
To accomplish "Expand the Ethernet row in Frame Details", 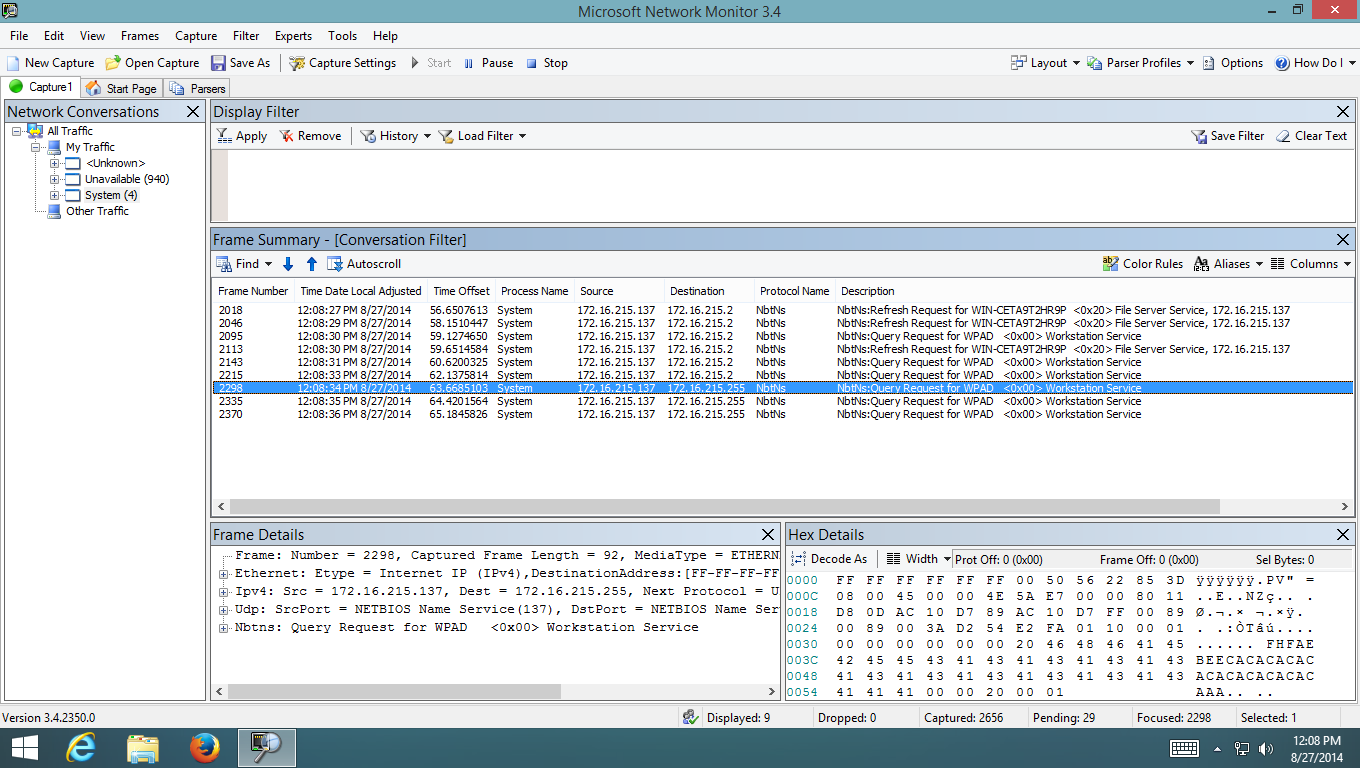I will [x=224, y=574].
